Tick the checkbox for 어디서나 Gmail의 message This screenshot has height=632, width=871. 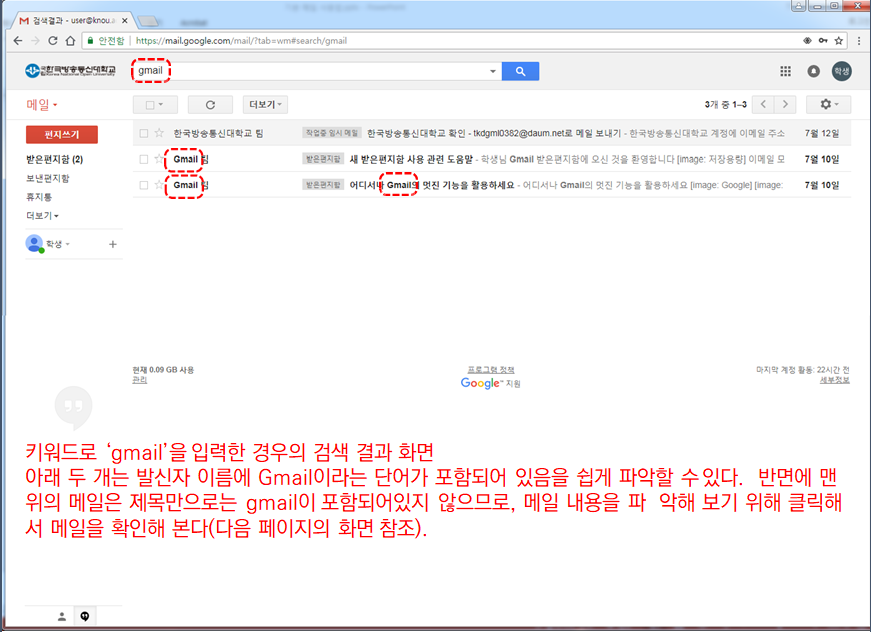coord(144,185)
